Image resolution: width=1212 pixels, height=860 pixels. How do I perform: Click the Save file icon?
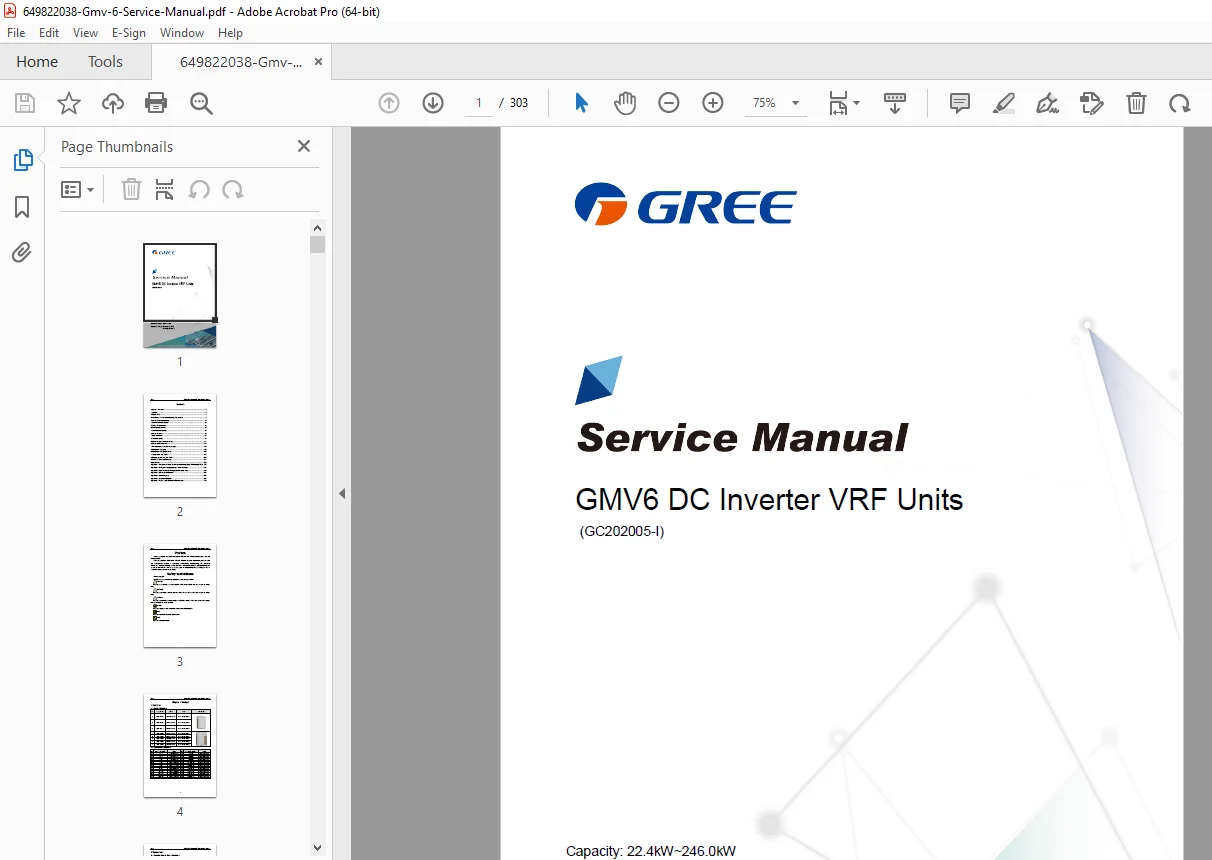[x=25, y=103]
